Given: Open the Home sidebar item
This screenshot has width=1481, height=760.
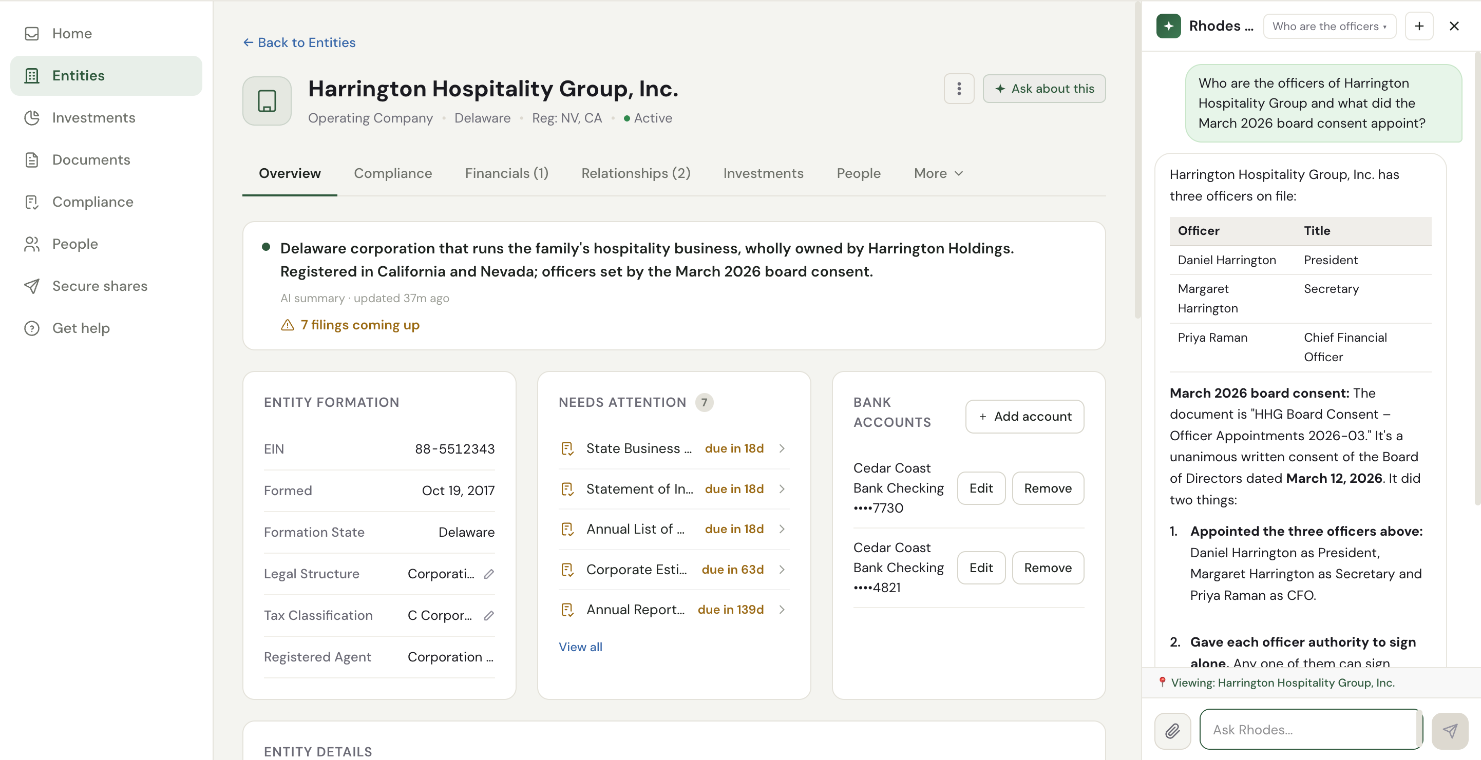Looking at the screenshot, I should click(x=106, y=33).
